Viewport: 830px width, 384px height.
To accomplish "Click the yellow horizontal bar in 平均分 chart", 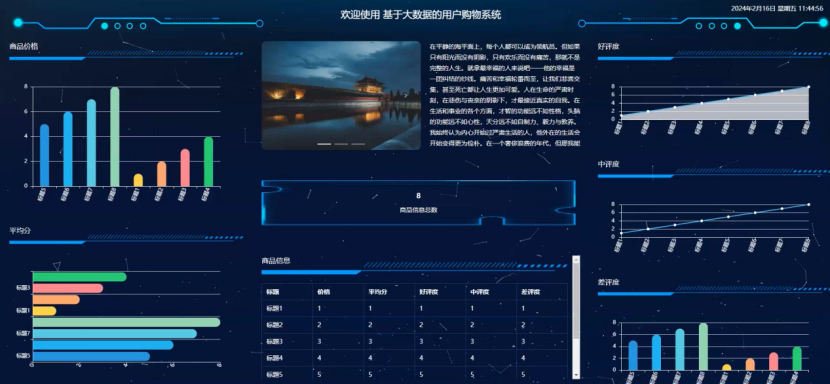I will 44,311.
